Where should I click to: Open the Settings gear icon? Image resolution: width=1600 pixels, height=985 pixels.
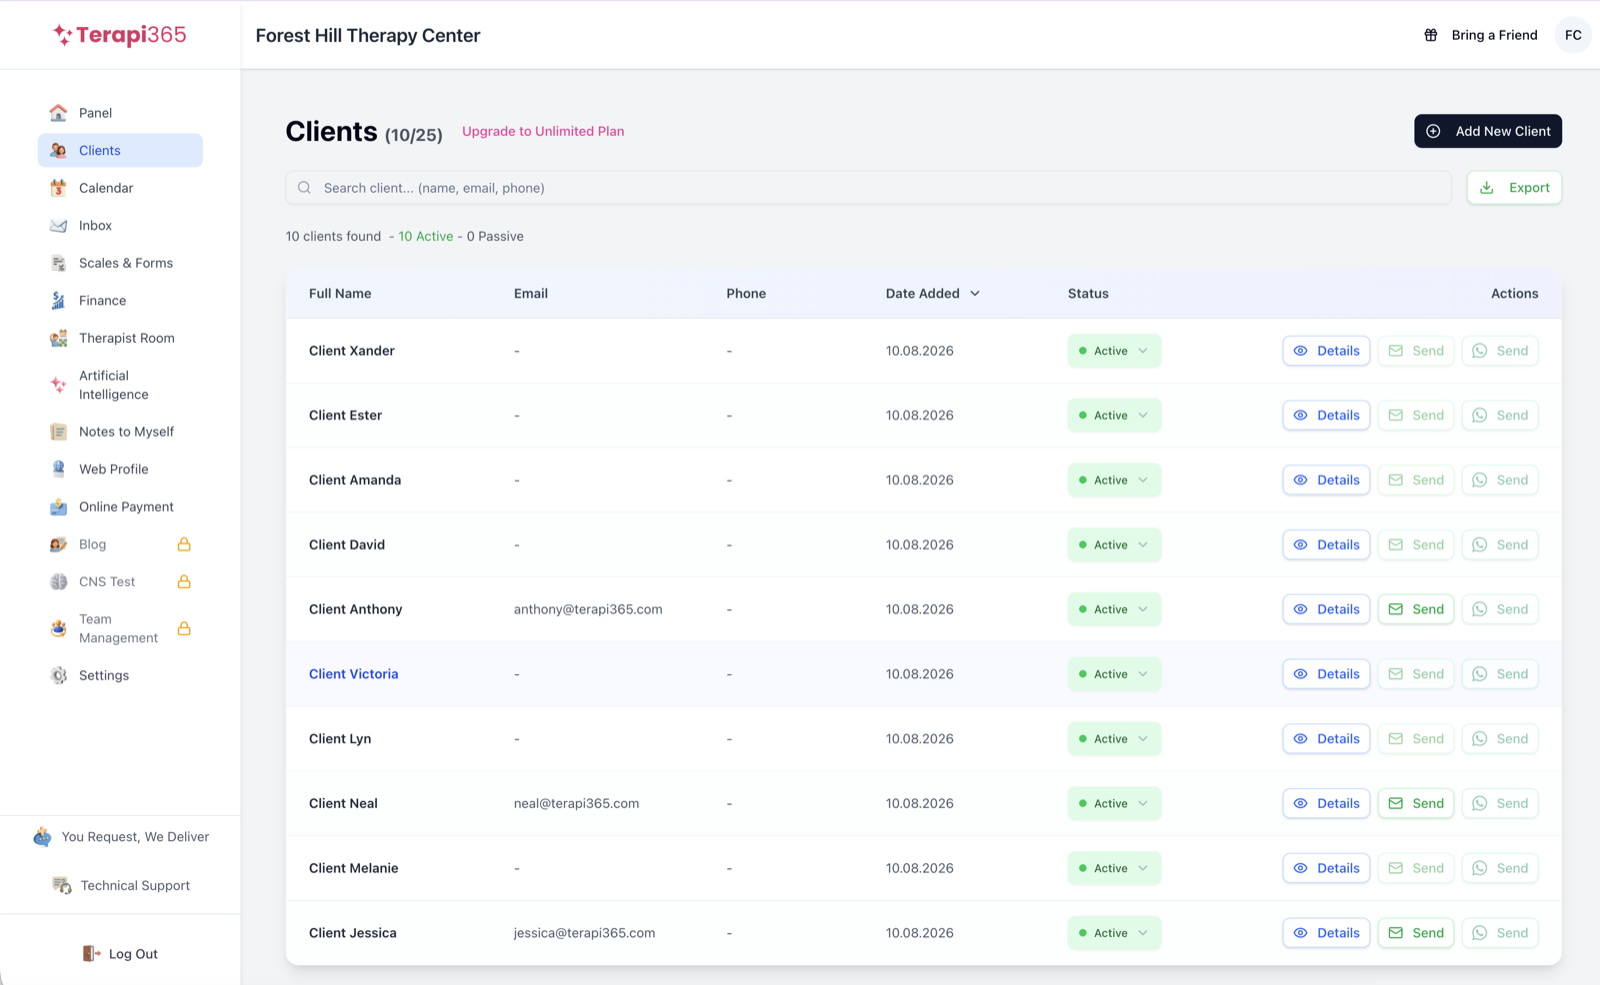[59, 676]
